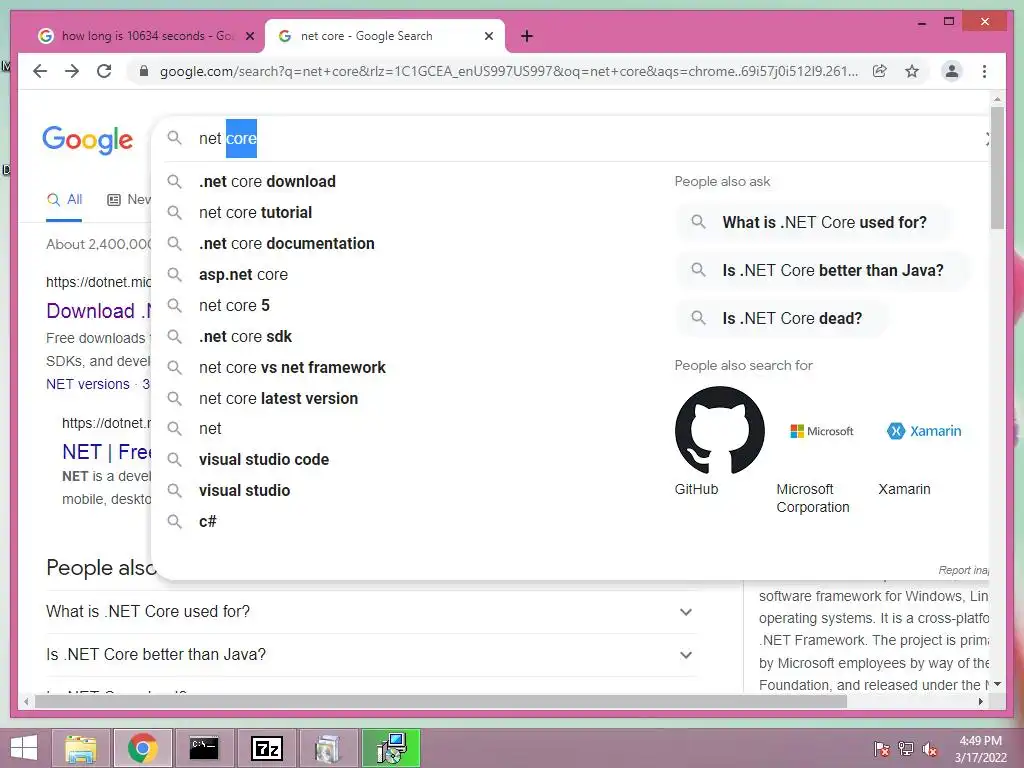
Task: Open 'NET versions' sublink
Action: (x=88, y=384)
